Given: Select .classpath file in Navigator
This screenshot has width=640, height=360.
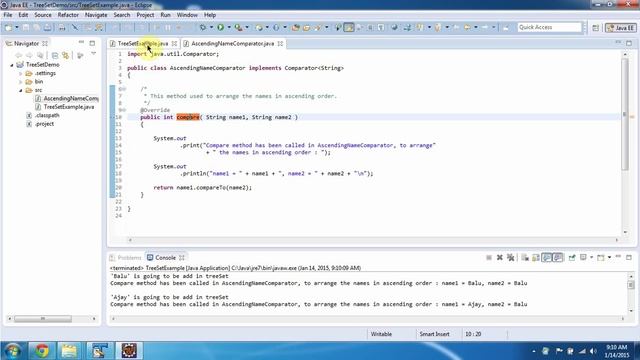Looking at the screenshot, I should (x=47, y=116).
